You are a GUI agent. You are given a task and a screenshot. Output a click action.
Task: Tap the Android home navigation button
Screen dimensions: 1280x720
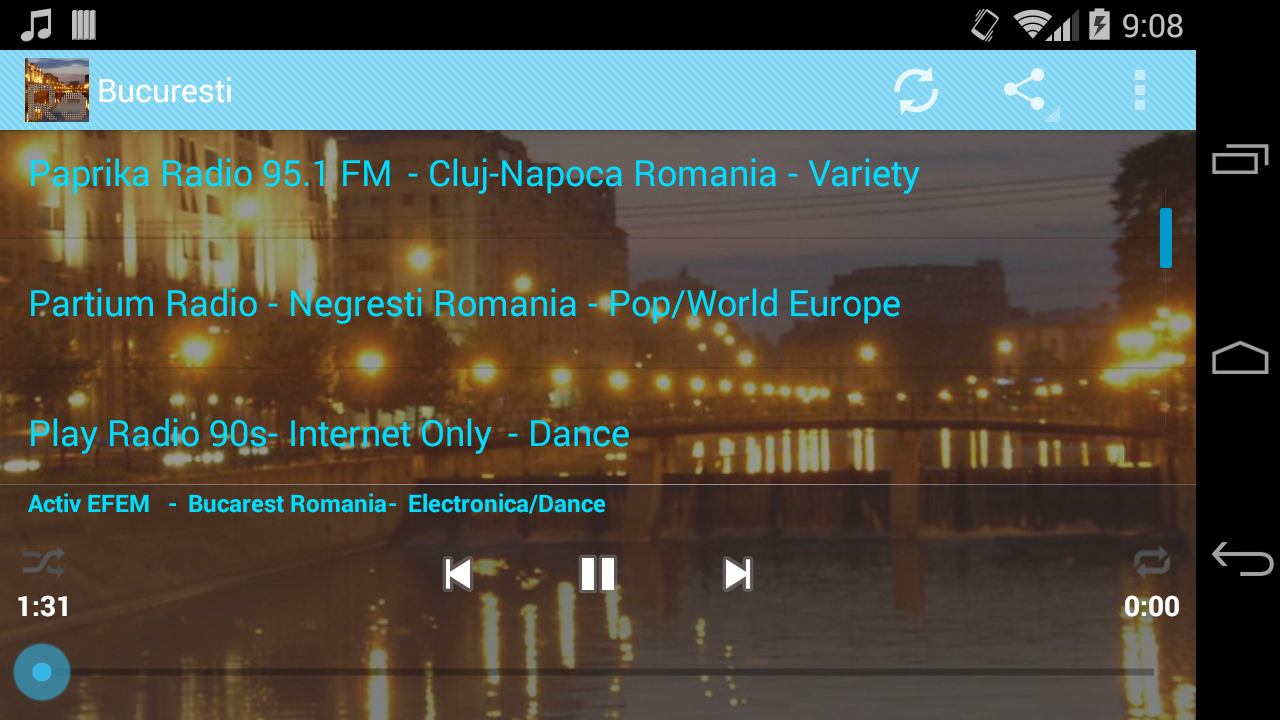pos(1241,358)
